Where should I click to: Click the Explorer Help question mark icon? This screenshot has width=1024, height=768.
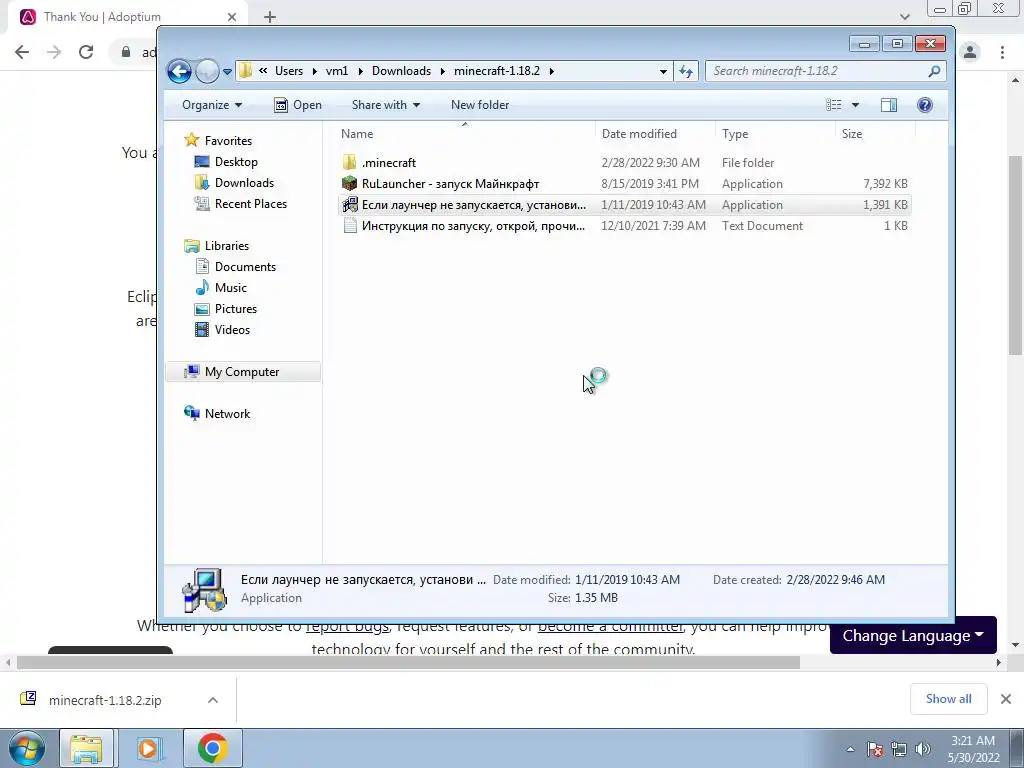coord(925,105)
